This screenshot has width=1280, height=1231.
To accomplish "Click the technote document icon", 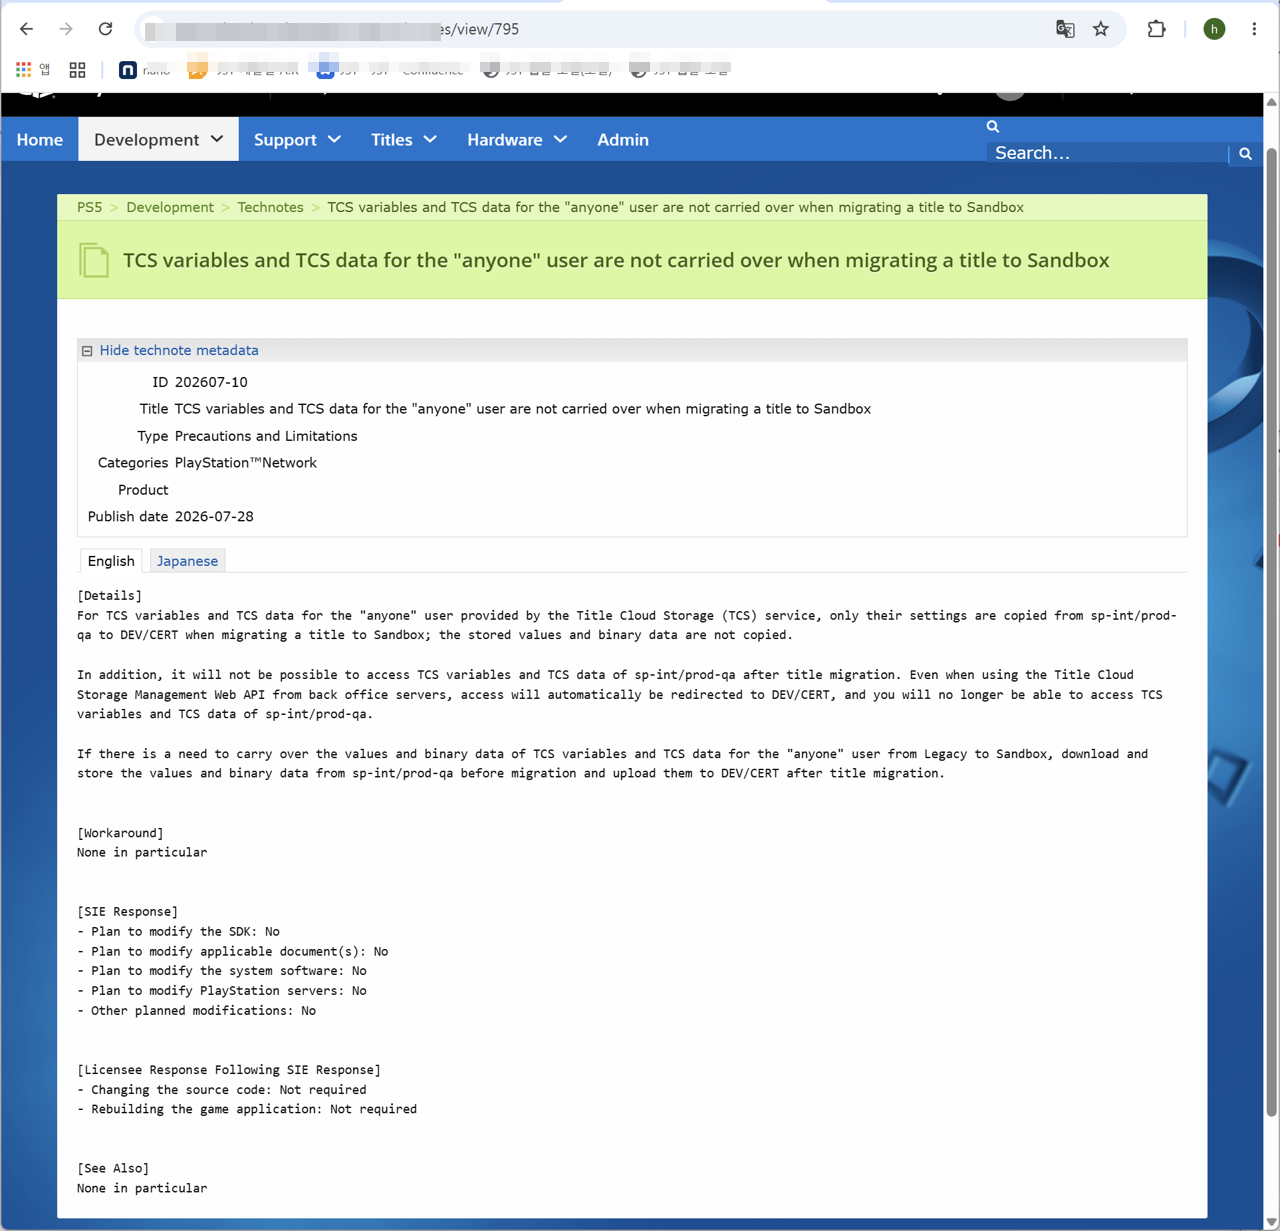I will tap(94, 260).
